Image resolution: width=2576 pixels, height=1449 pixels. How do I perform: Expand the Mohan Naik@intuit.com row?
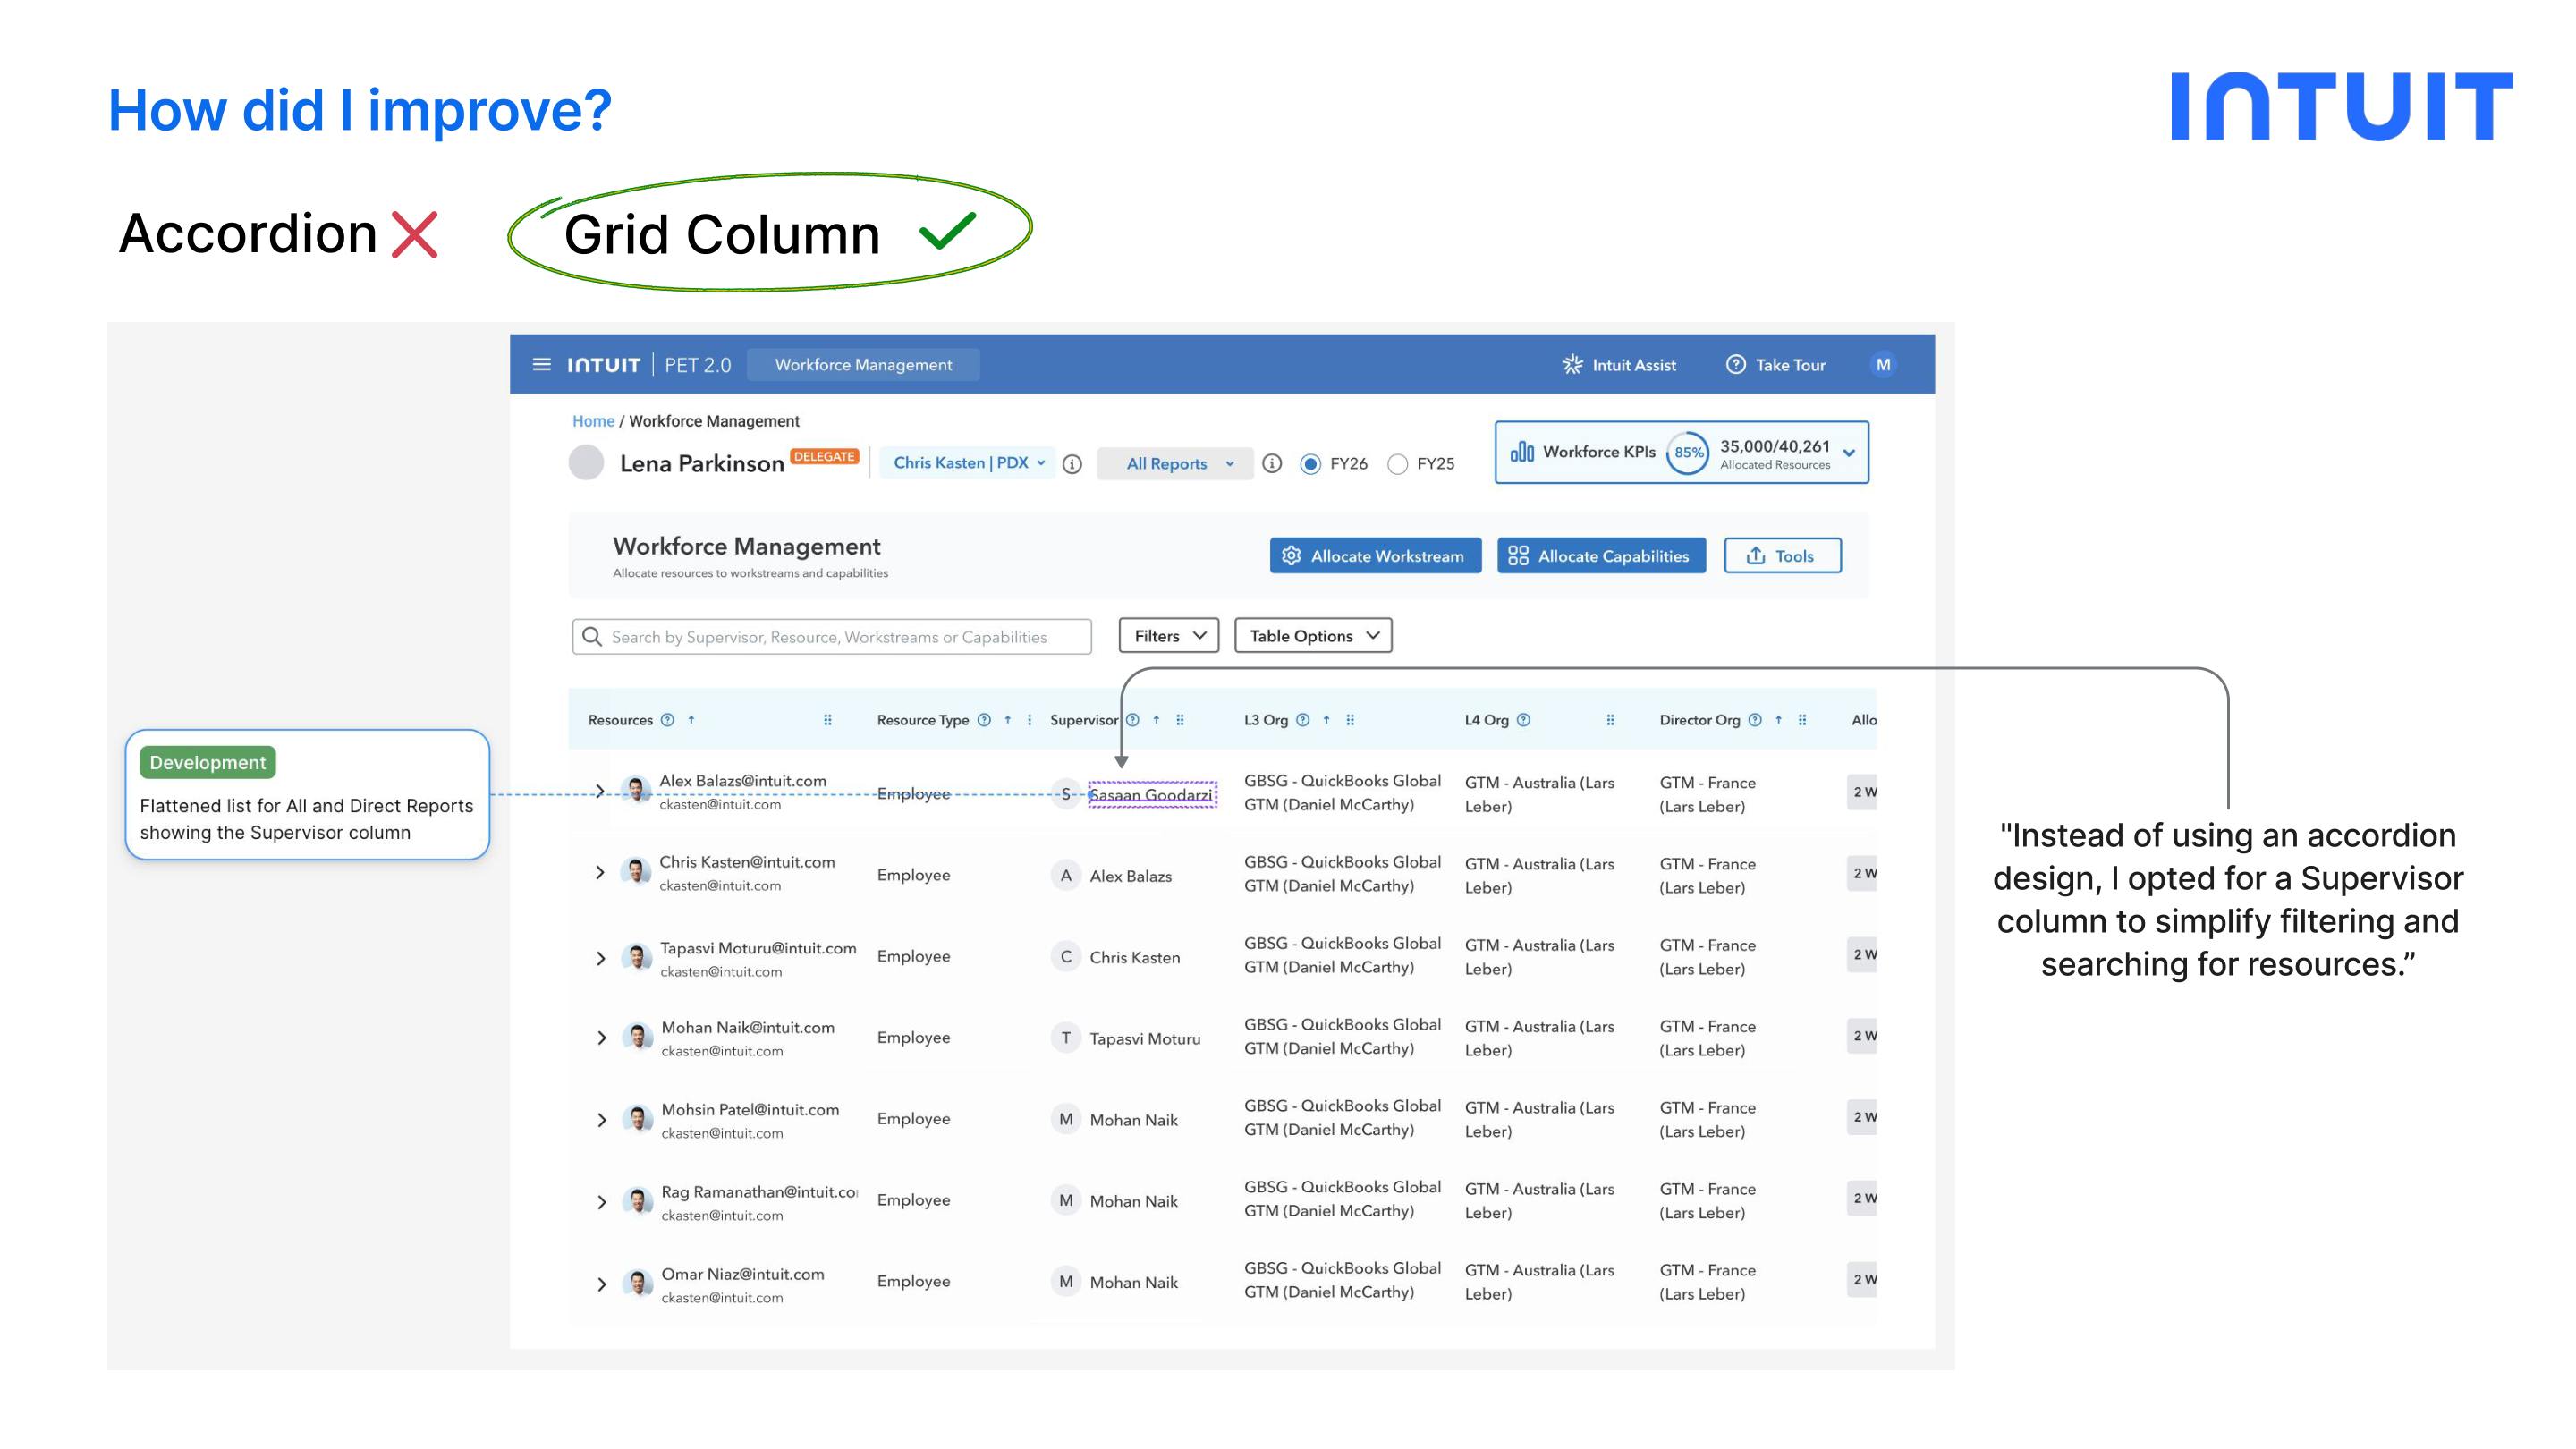pyautogui.click(x=602, y=1038)
